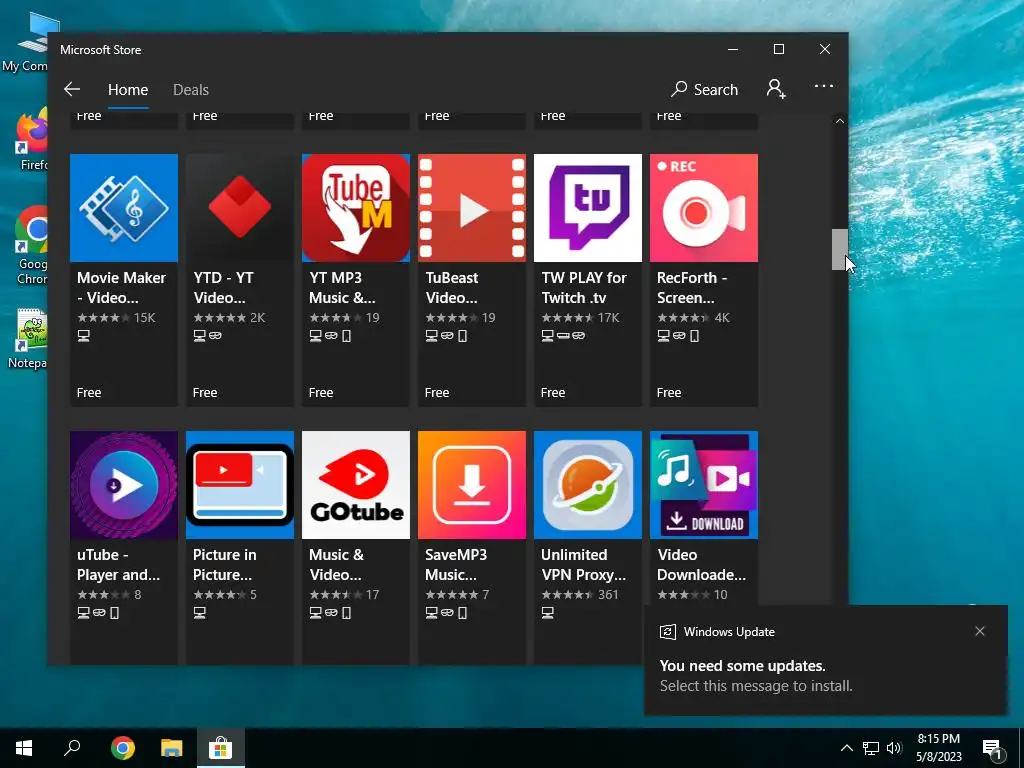Click the SaveMP3 Music title text
The image size is (1024, 768).
click(x=456, y=564)
